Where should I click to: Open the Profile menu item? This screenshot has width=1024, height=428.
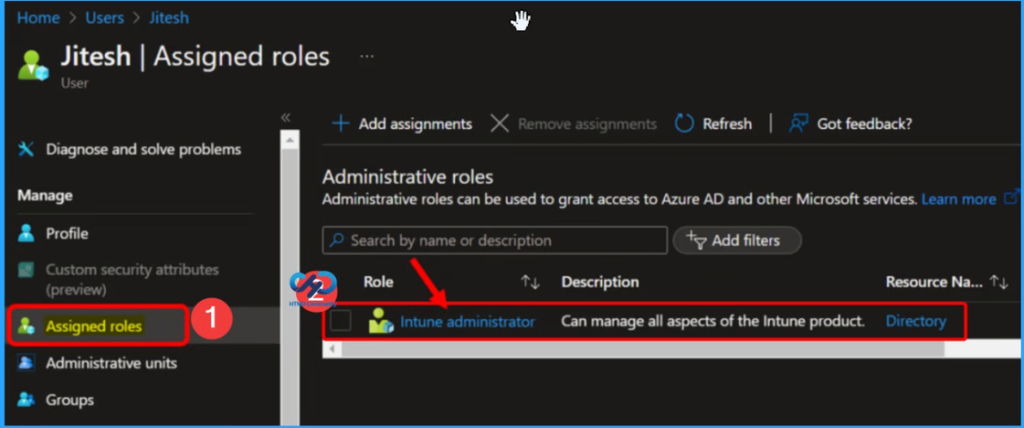pos(67,233)
